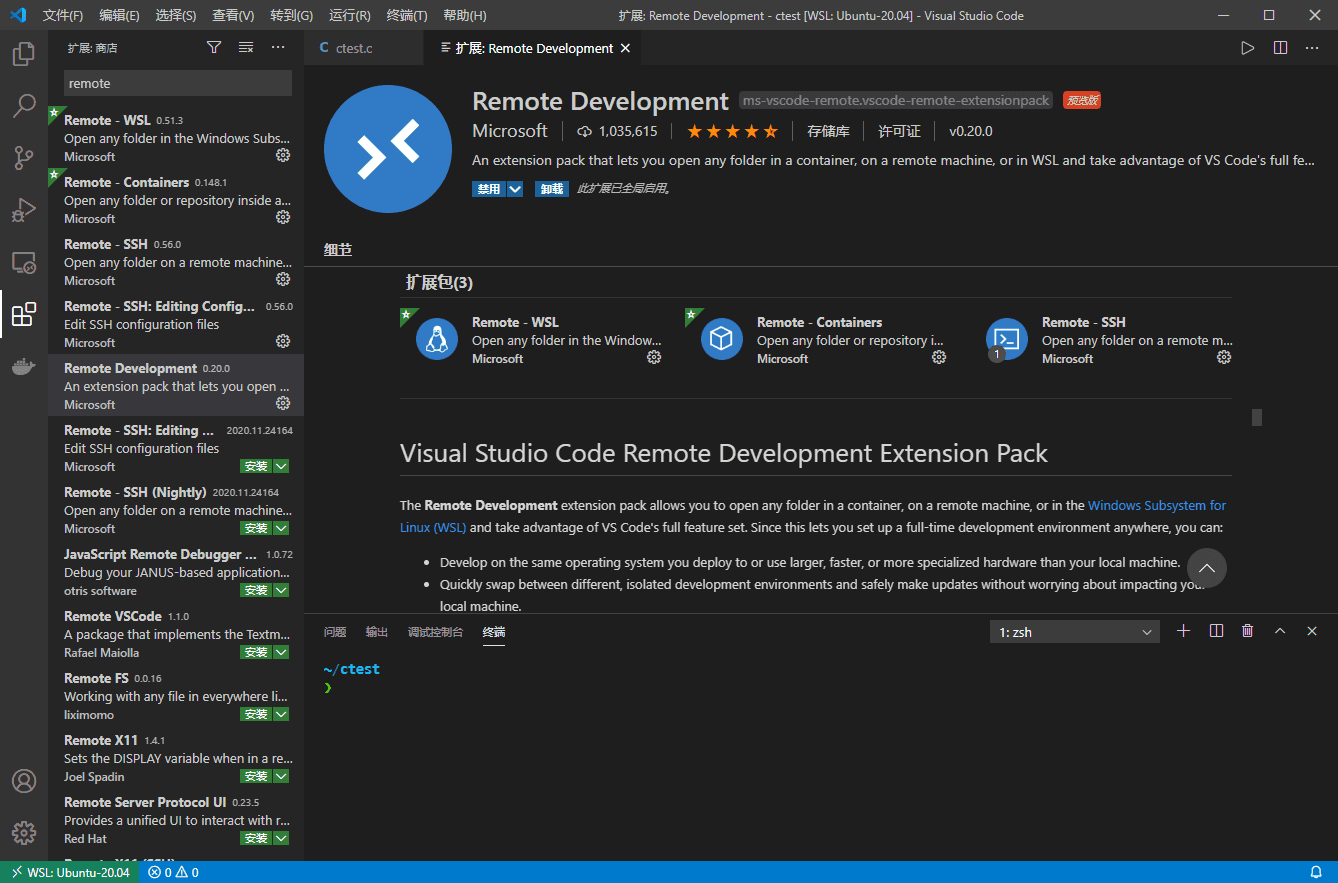Open the Source Control view

tap(24, 158)
